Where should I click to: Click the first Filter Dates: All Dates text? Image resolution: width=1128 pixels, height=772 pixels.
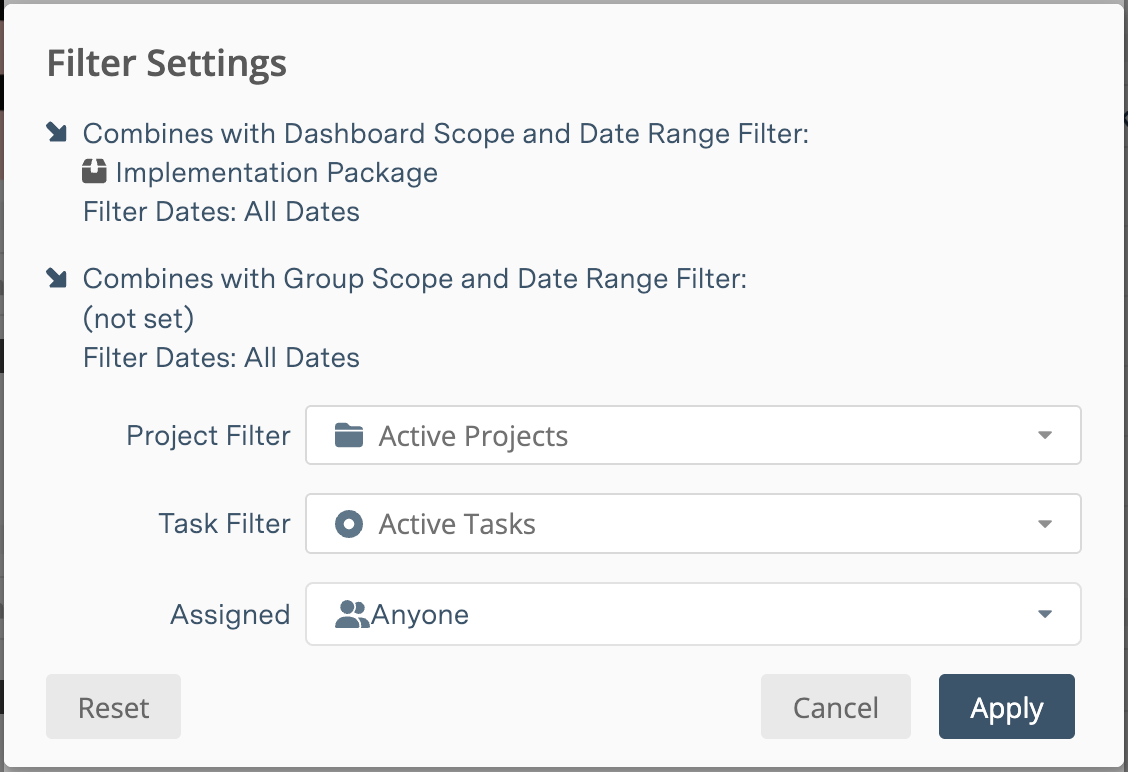(220, 211)
